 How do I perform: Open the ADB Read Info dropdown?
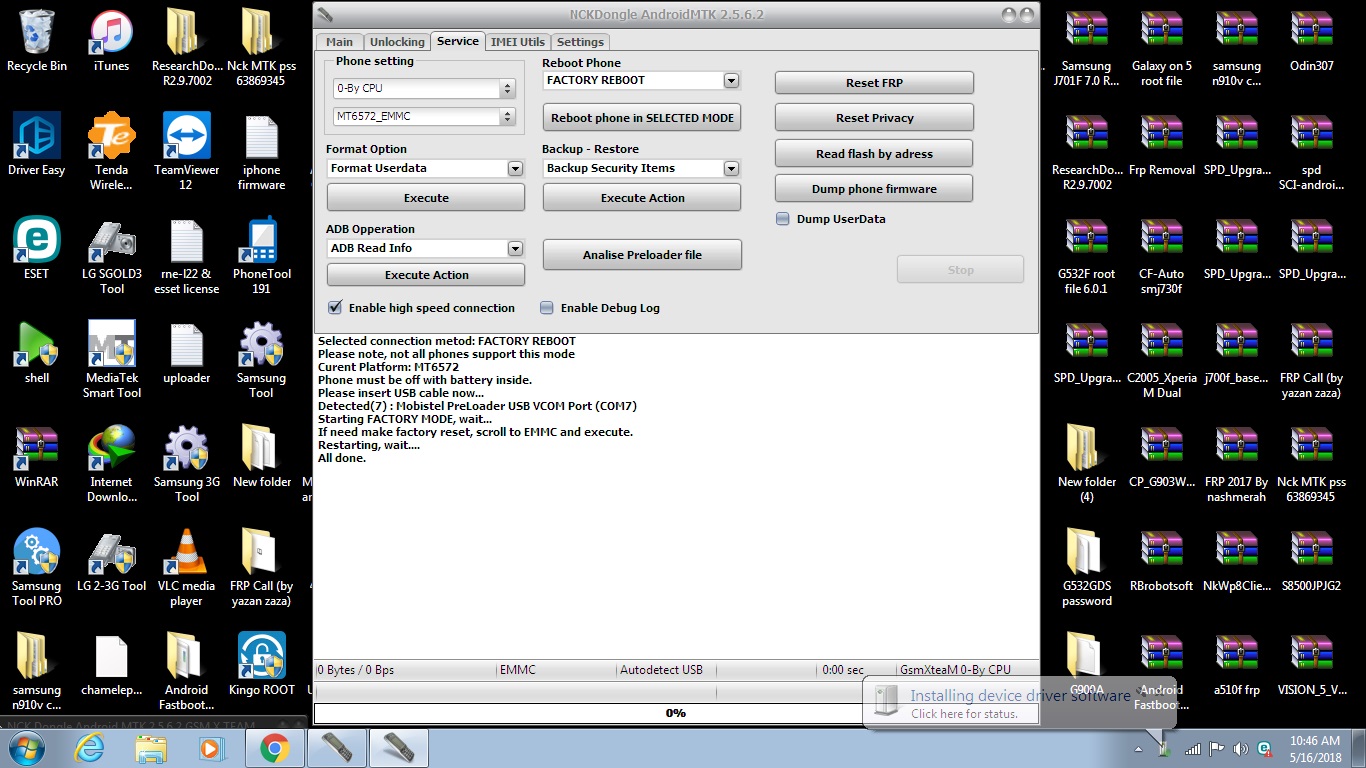point(515,248)
